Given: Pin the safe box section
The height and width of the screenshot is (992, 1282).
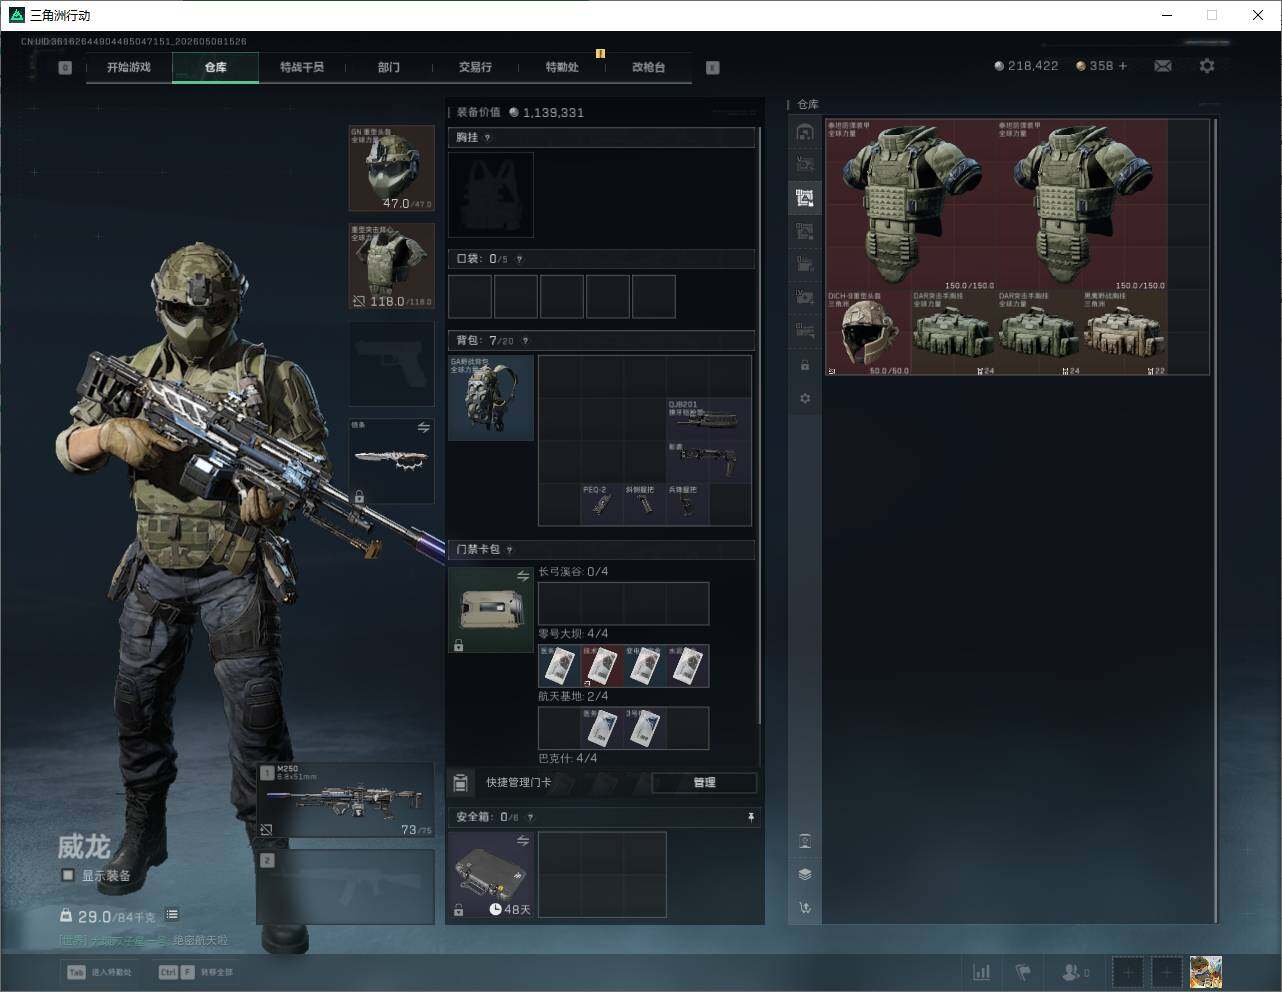Looking at the screenshot, I should coord(751,817).
